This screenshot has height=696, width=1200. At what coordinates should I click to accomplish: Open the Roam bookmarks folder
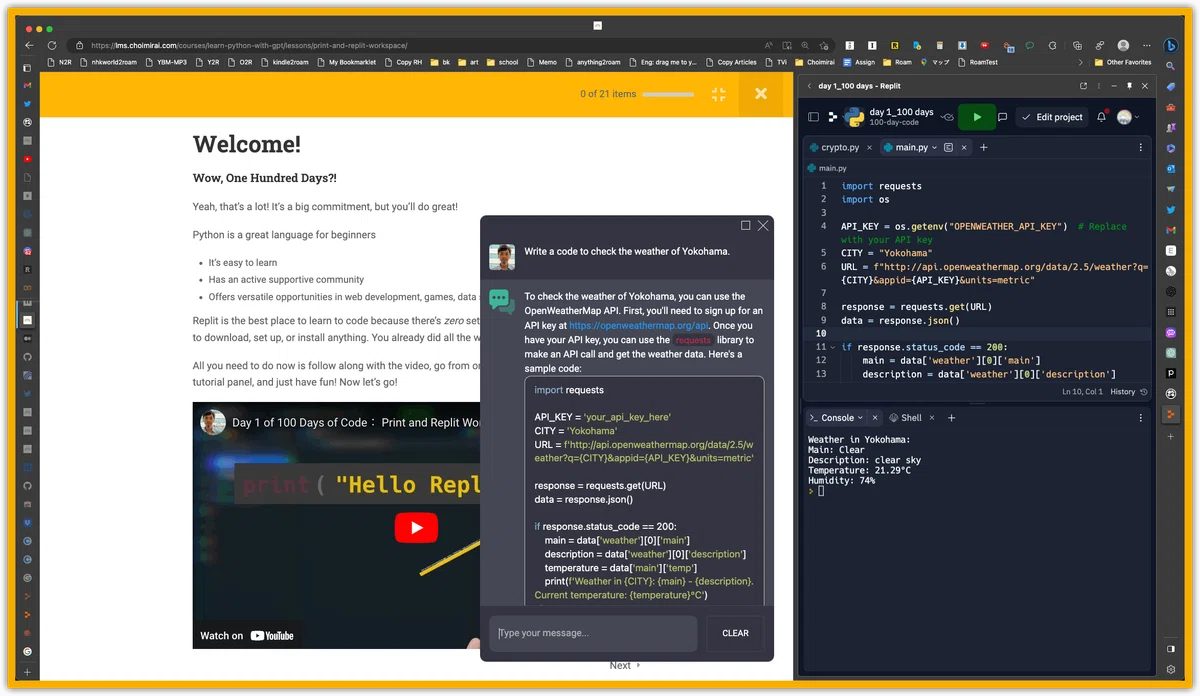[896, 62]
